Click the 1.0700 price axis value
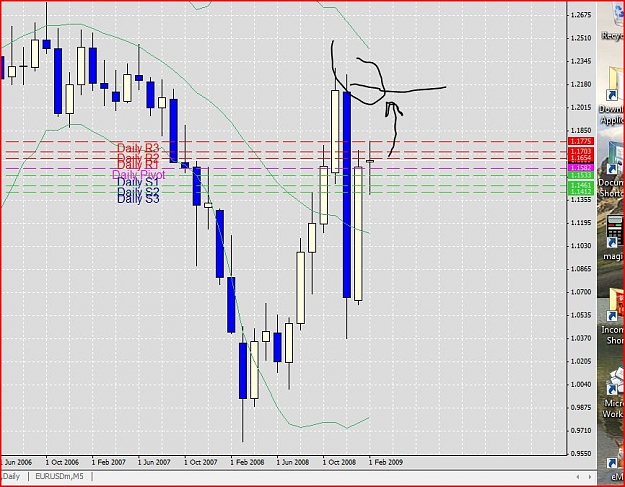Viewport: 625px width, 487px height. tap(581, 292)
